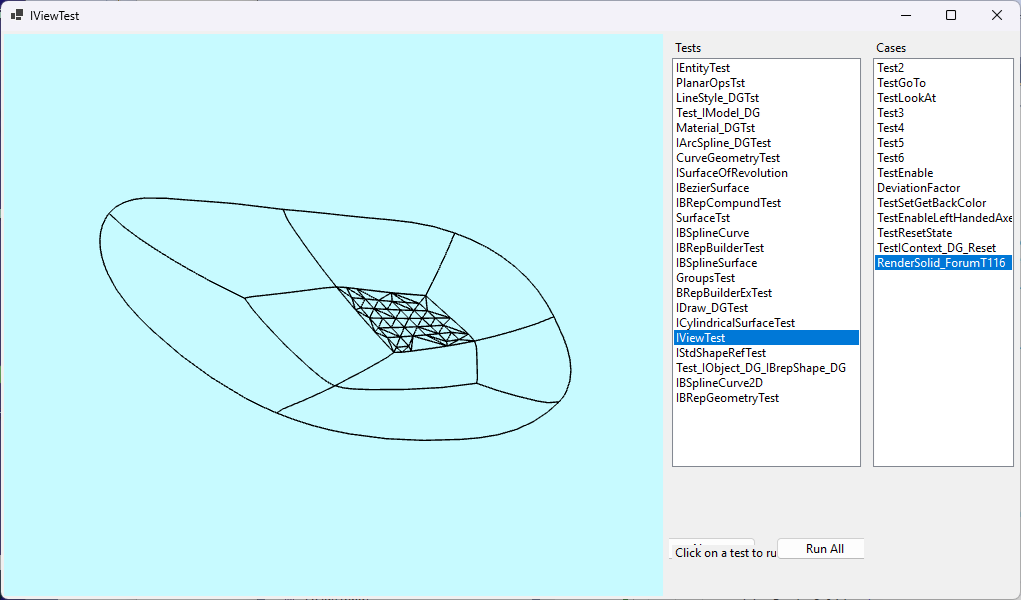Screen dimensions: 1021x600
Task: Choose Material_DGTst test entry
Action: click(715, 128)
